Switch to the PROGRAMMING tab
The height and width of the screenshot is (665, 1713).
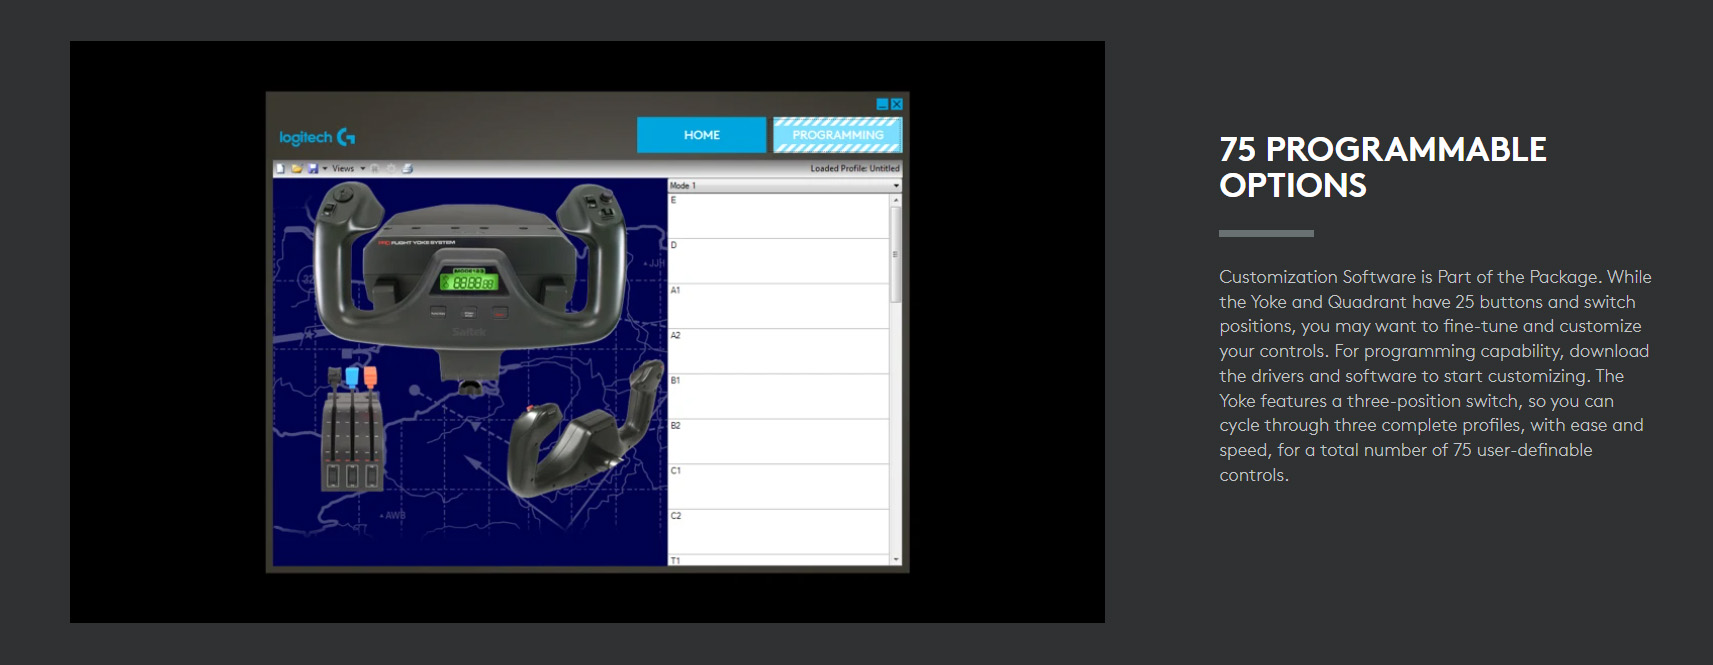click(837, 135)
